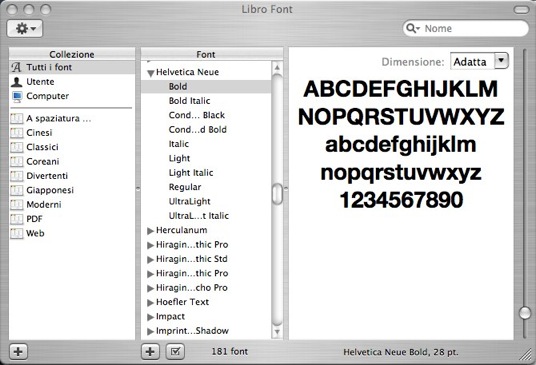Select the Bold Italic typeface
Screen dimensions: 536x365
pyautogui.click(x=206, y=101)
